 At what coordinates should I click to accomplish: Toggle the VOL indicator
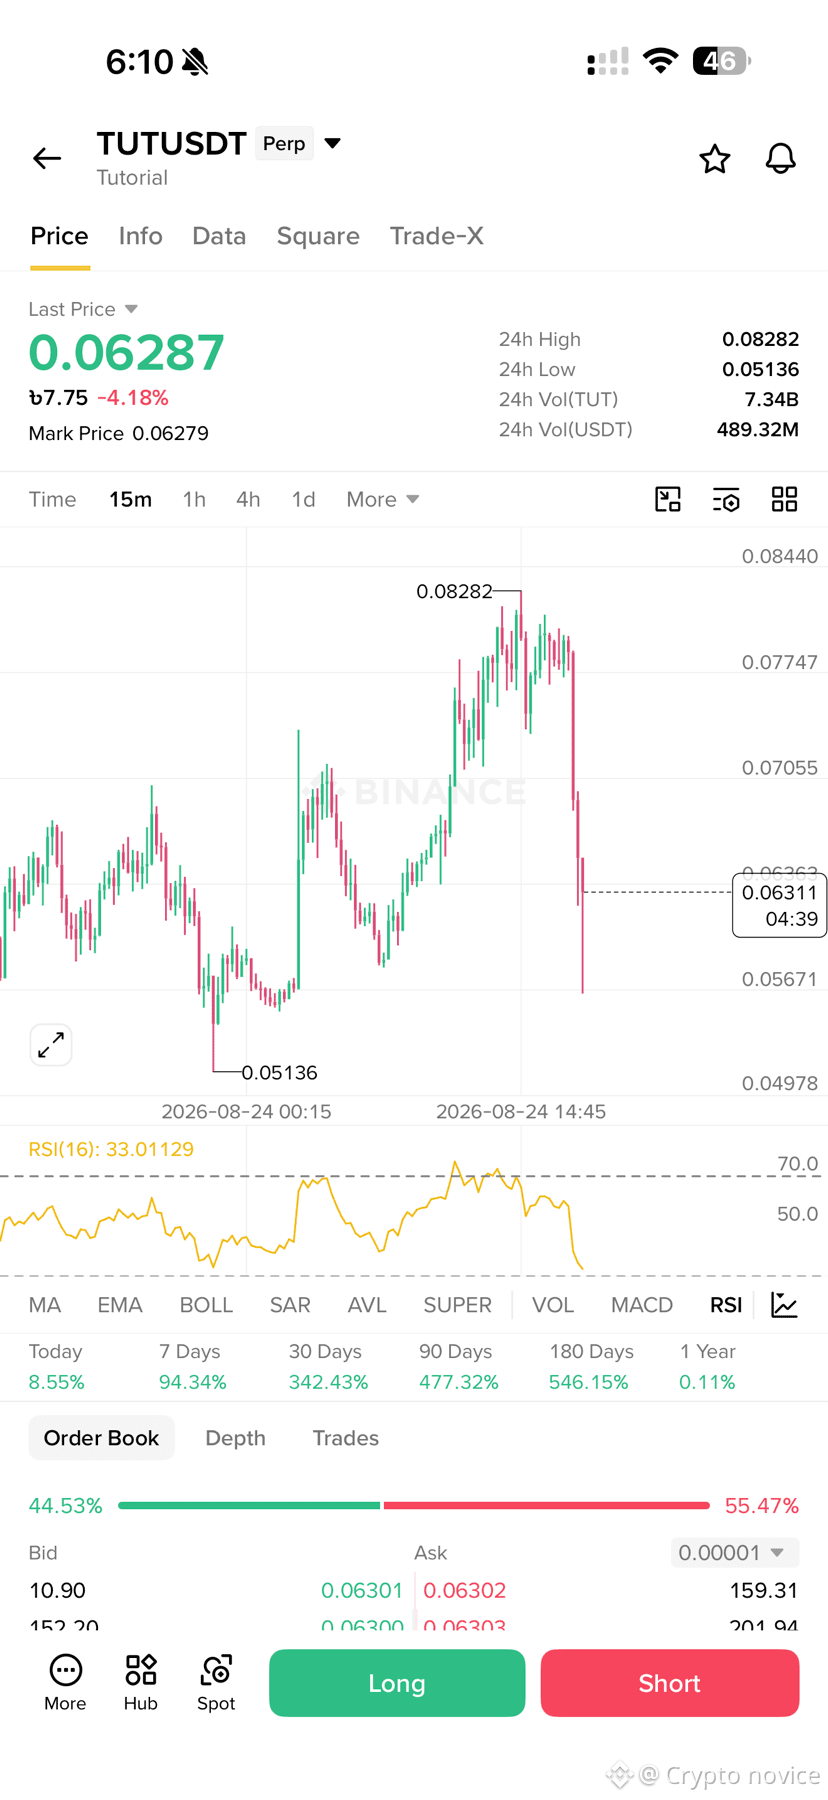pos(553,1305)
